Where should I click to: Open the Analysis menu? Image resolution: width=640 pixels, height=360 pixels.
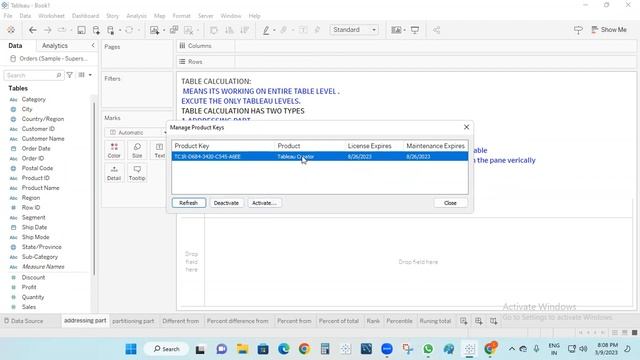(136, 16)
